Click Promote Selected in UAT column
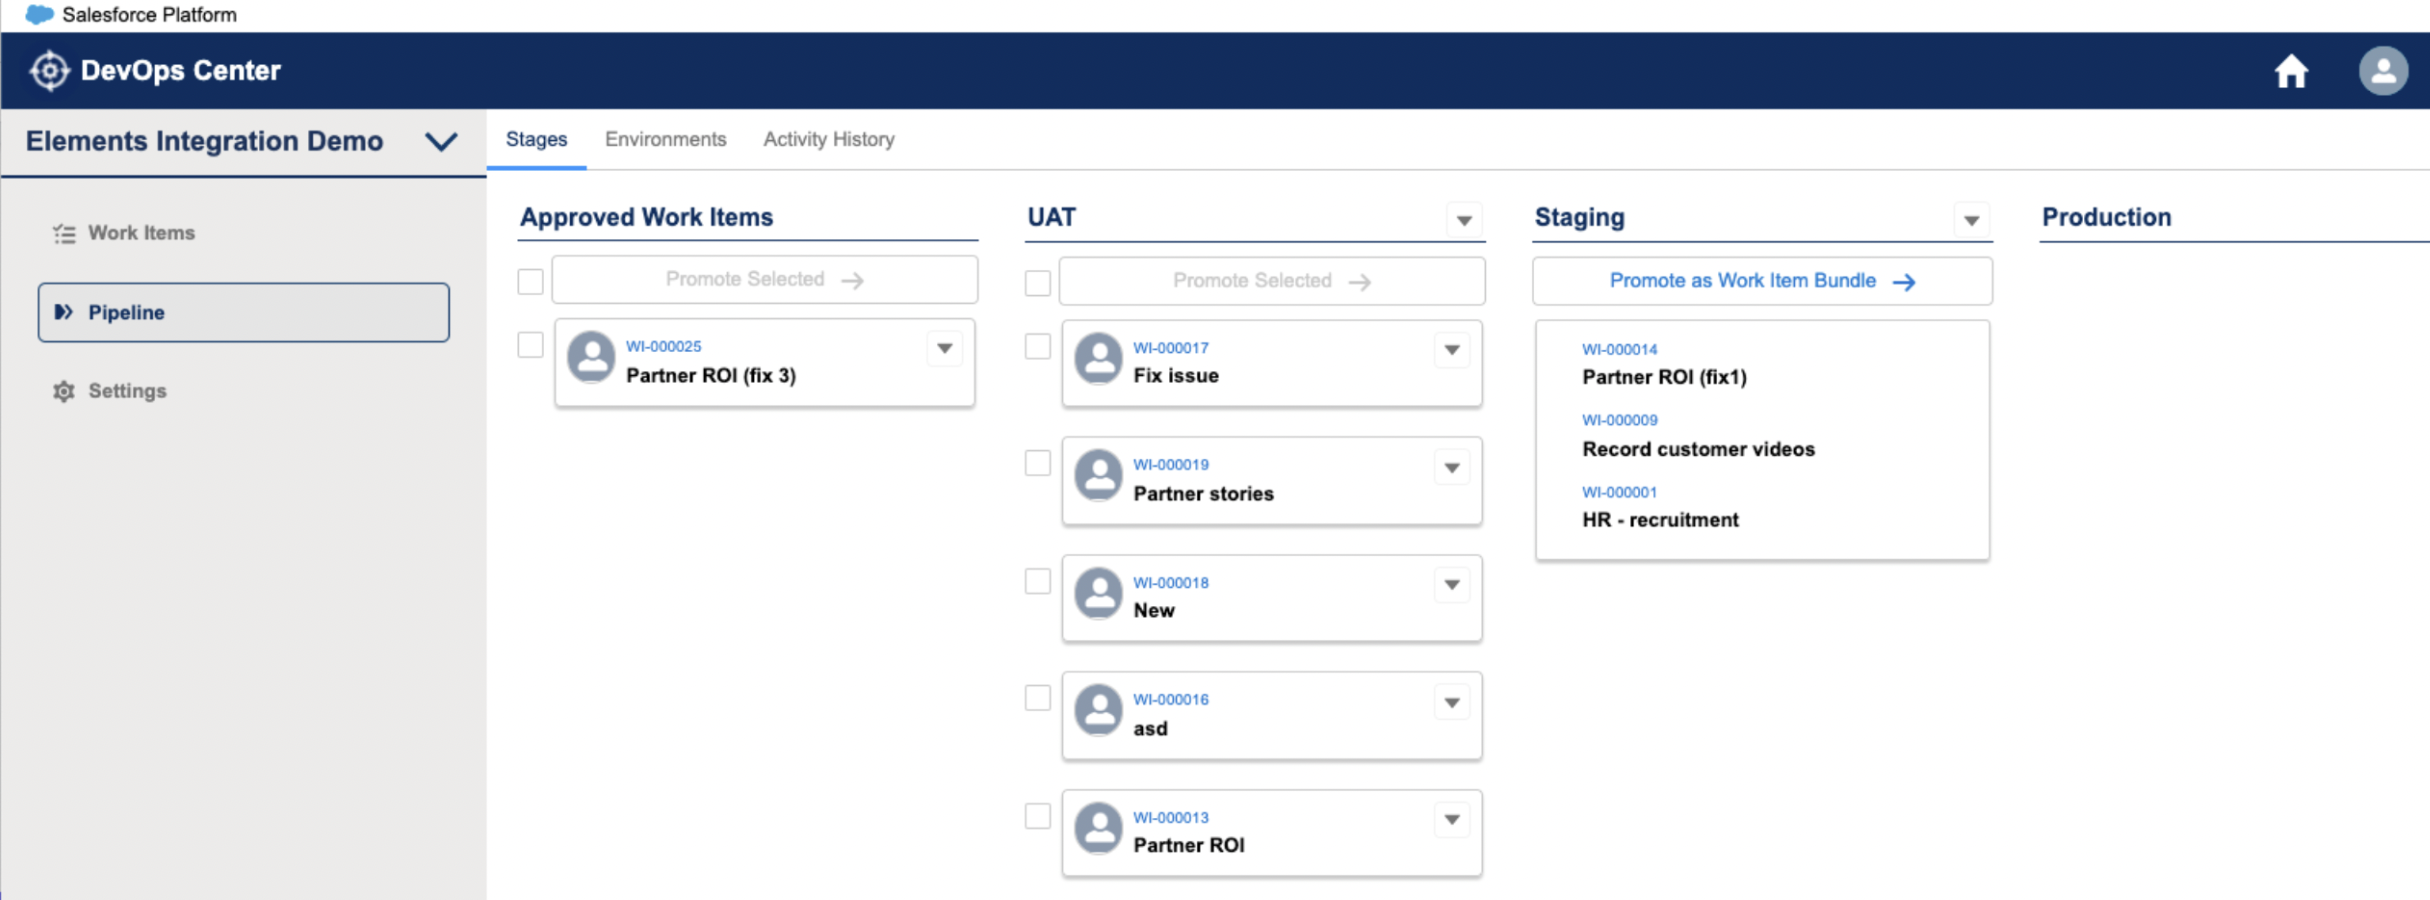 click(x=1272, y=281)
